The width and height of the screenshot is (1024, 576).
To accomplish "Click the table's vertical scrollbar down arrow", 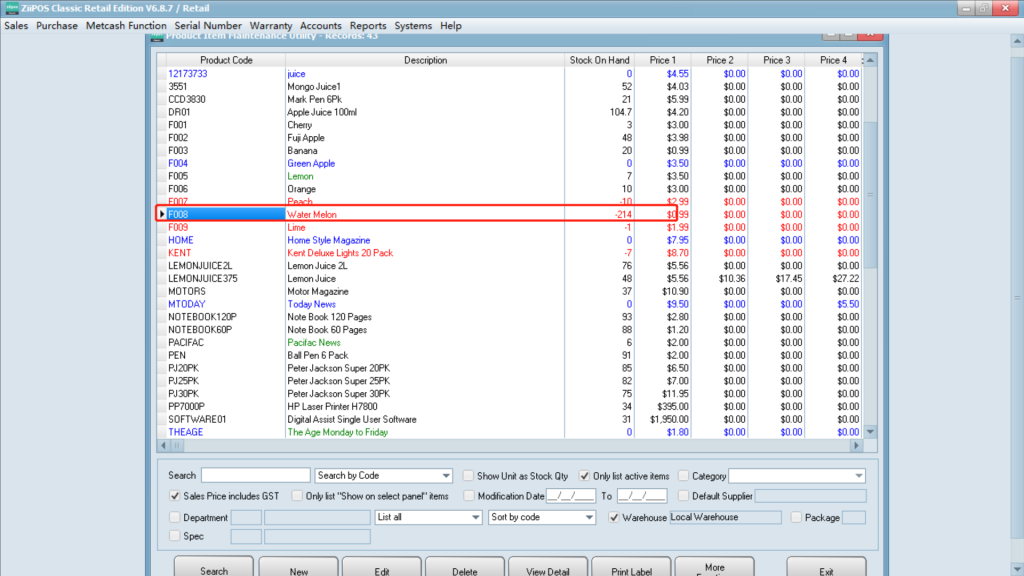I will [869, 431].
